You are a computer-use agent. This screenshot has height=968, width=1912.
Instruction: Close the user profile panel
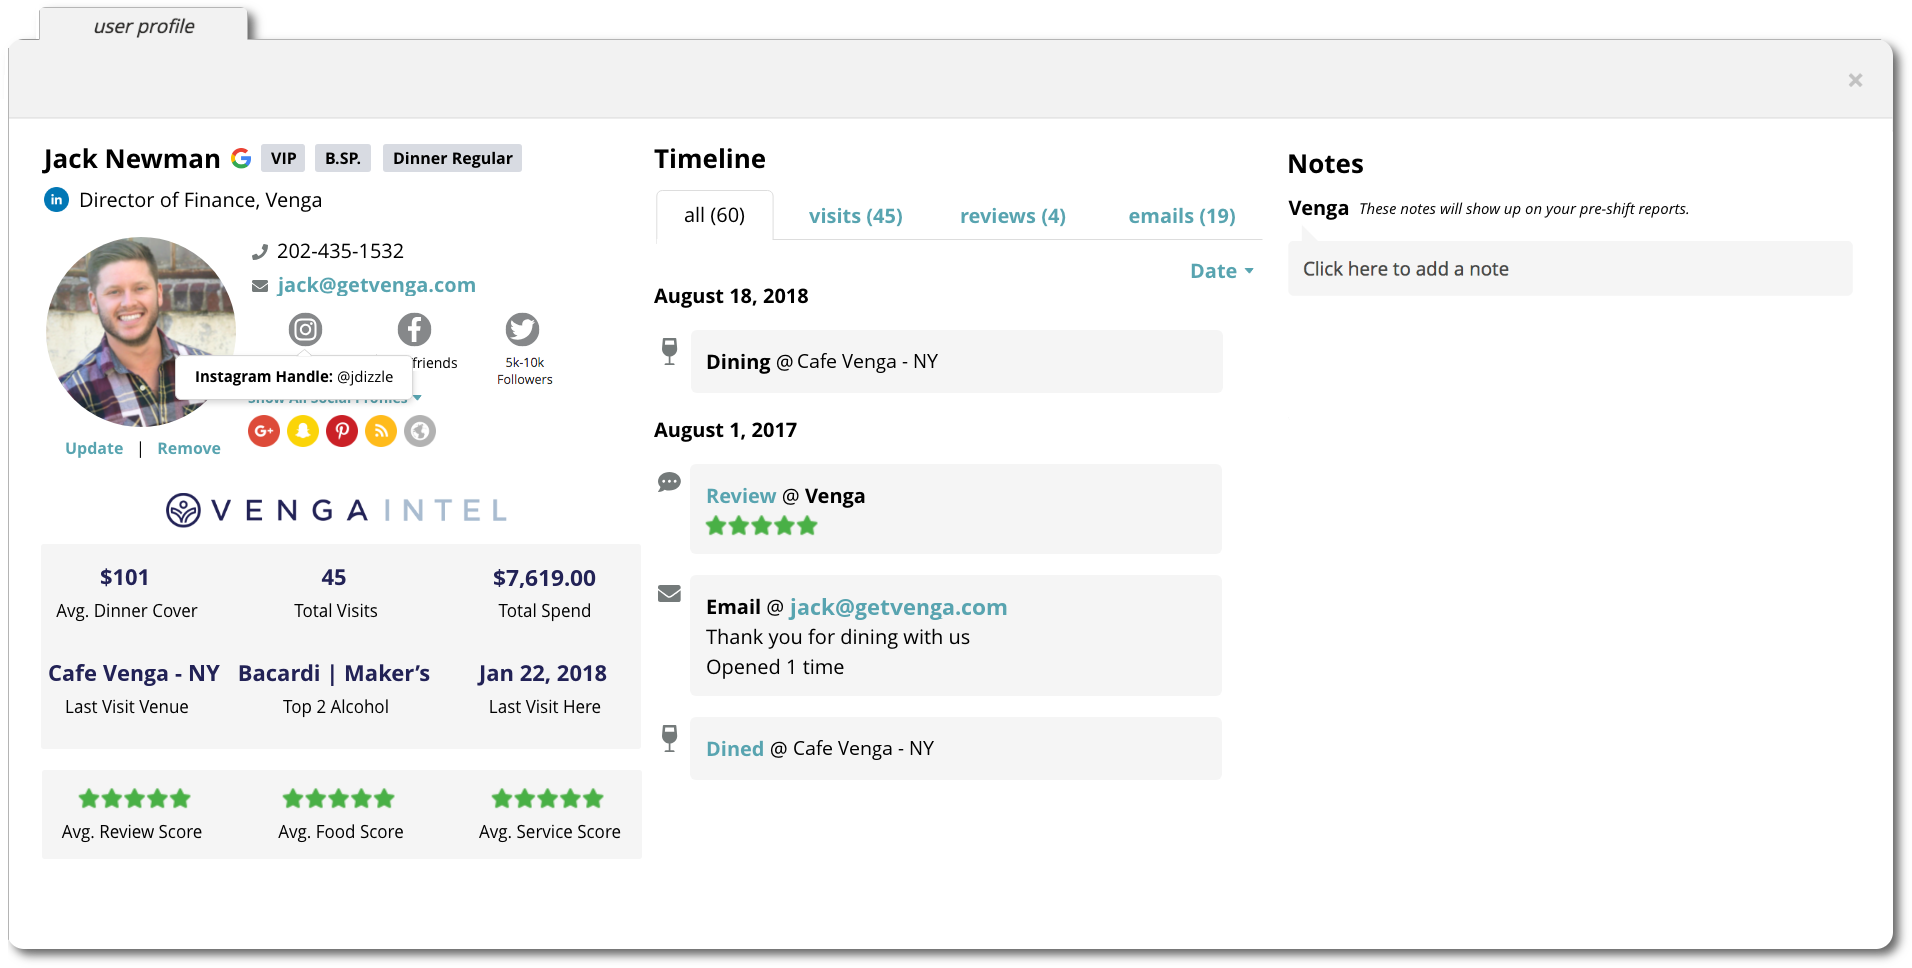click(x=1855, y=80)
